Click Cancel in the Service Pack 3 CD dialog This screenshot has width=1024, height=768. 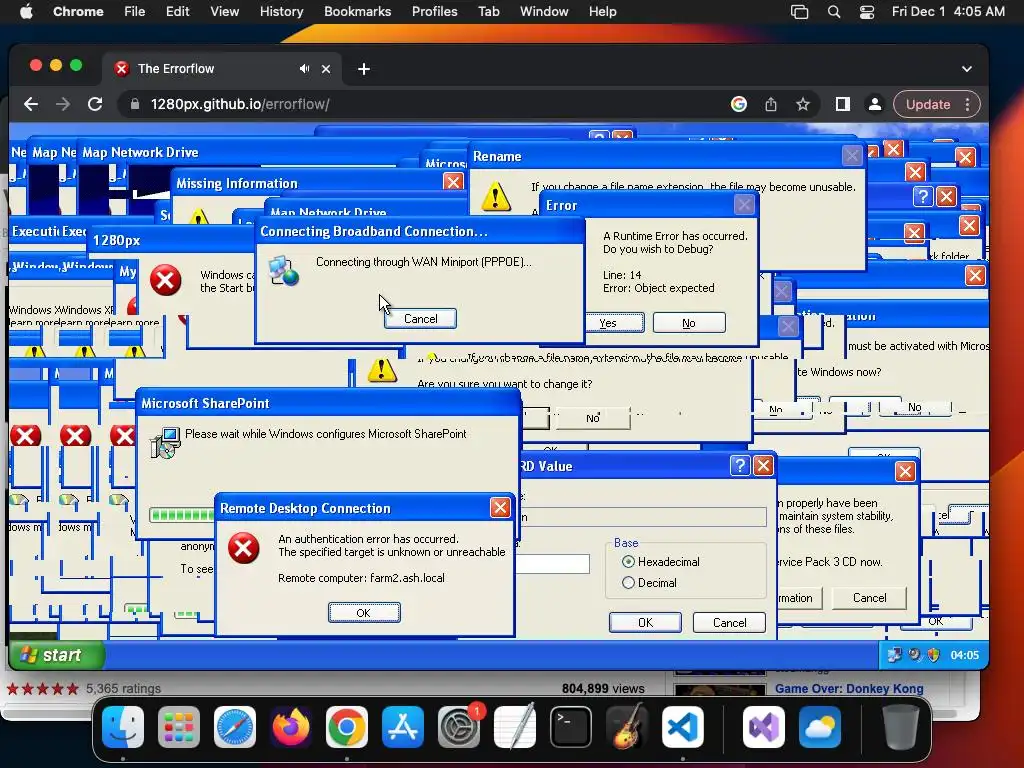pyautogui.click(x=870, y=598)
